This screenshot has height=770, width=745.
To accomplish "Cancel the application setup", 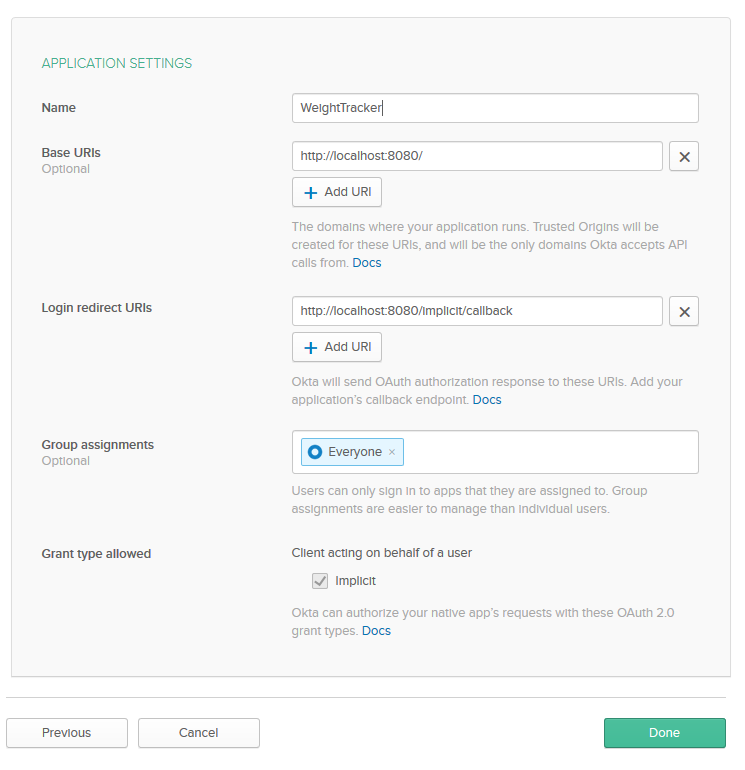I will click(199, 733).
